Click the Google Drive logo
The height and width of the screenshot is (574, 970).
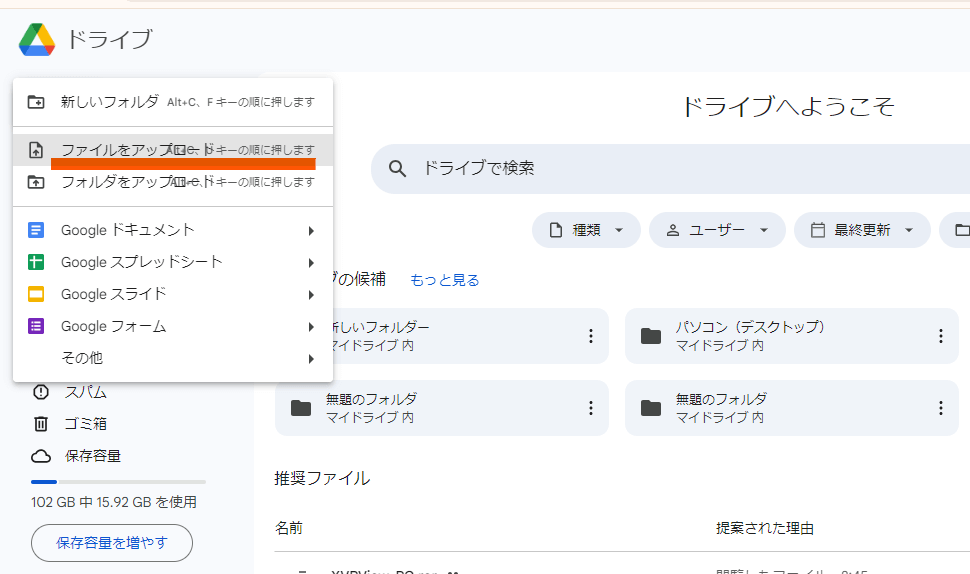[37, 40]
